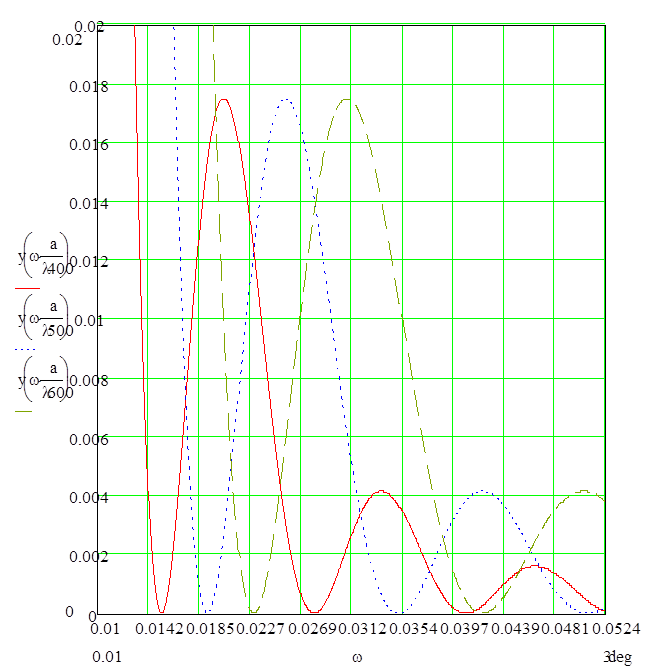The width and height of the screenshot is (647, 667).
Task: Edit the y(ω, a/λ400) legend expression
Action: 46,255
